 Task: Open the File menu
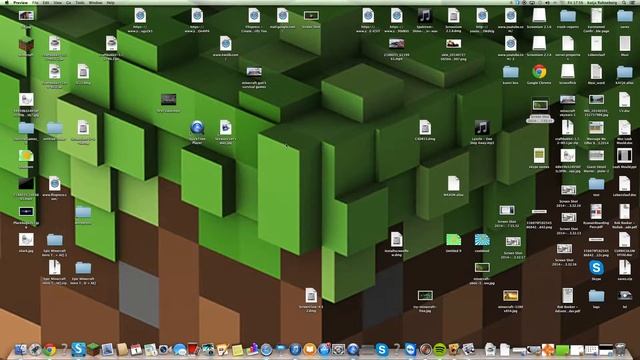click(x=36, y=2)
